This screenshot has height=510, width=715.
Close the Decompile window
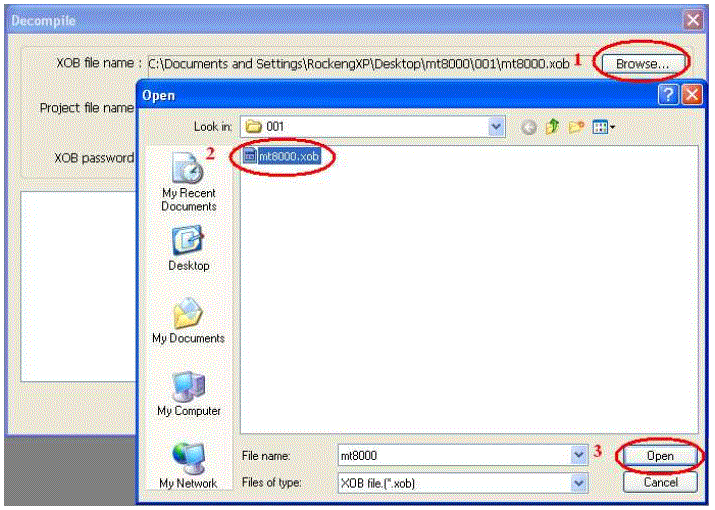point(692,20)
